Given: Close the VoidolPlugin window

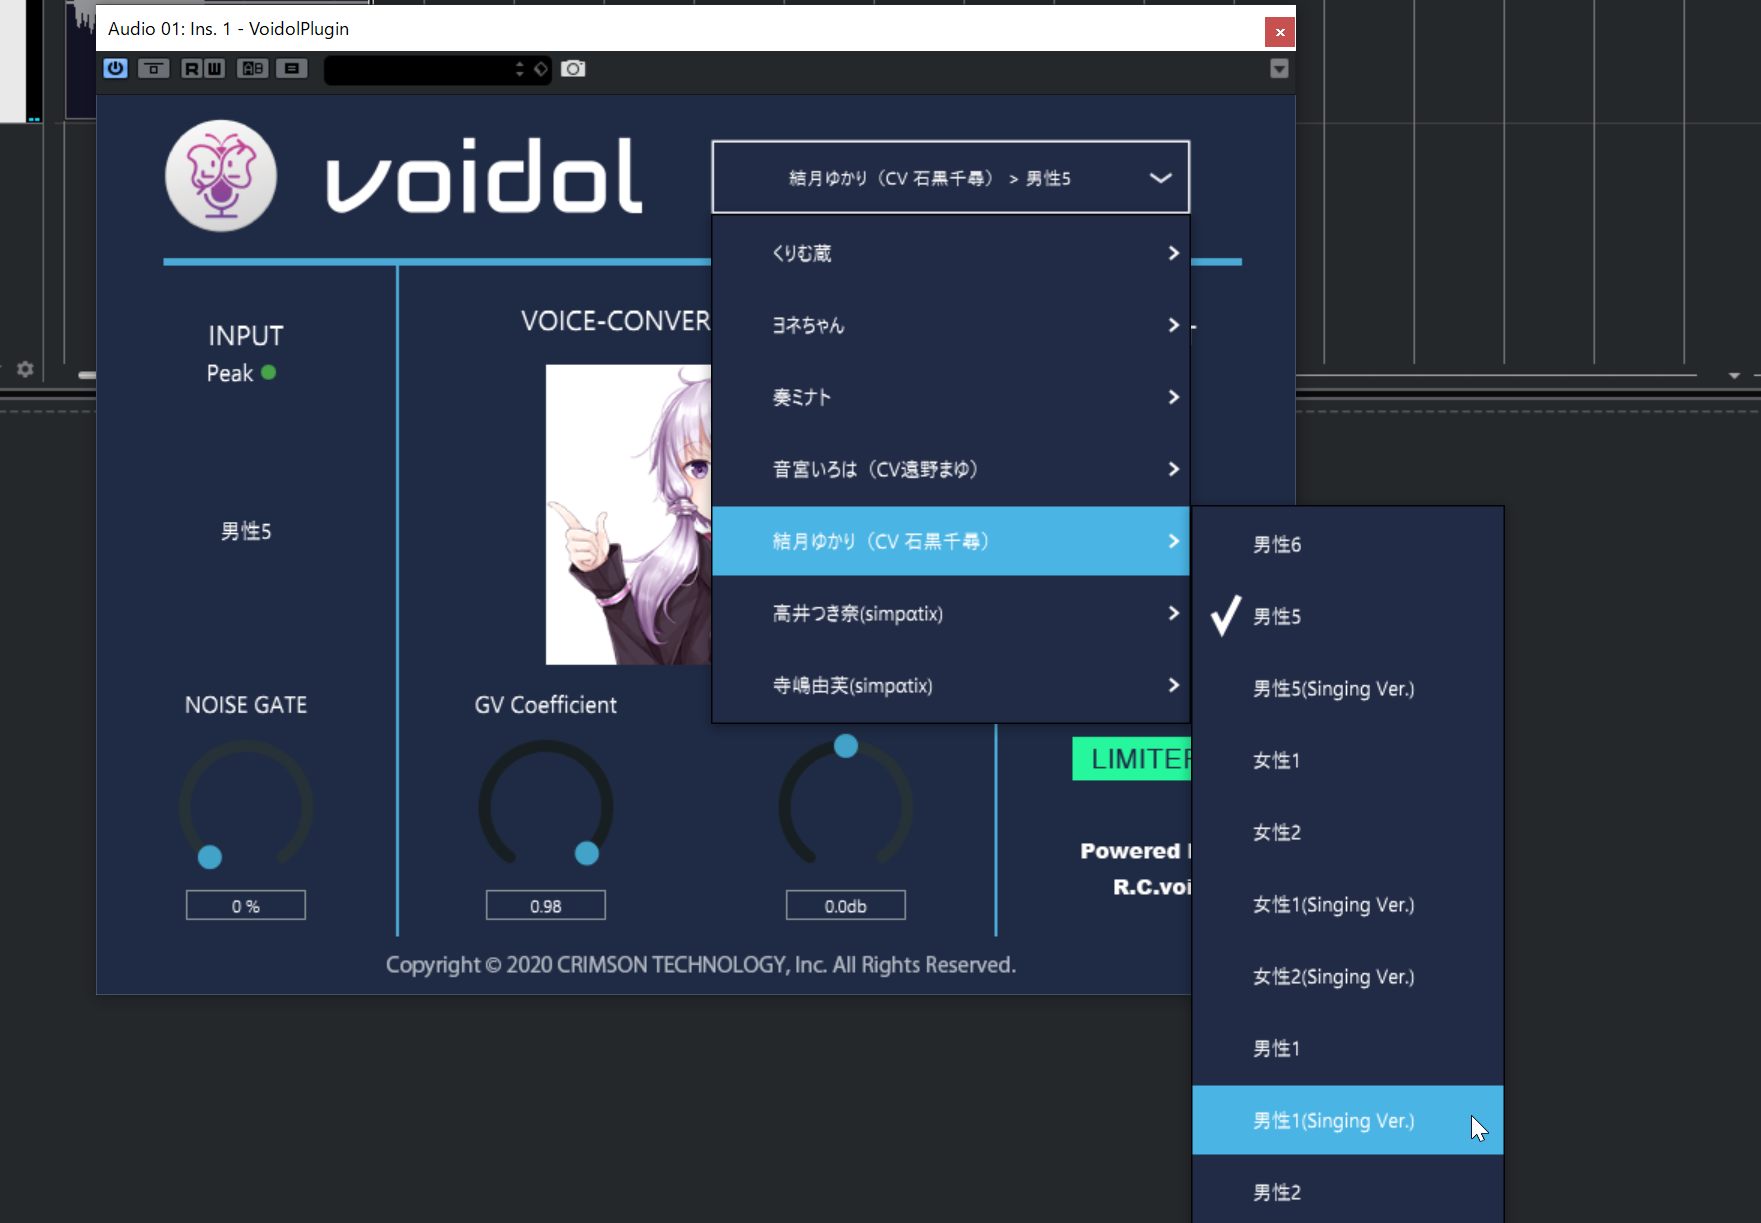Looking at the screenshot, I should (x=1280, y=32).
